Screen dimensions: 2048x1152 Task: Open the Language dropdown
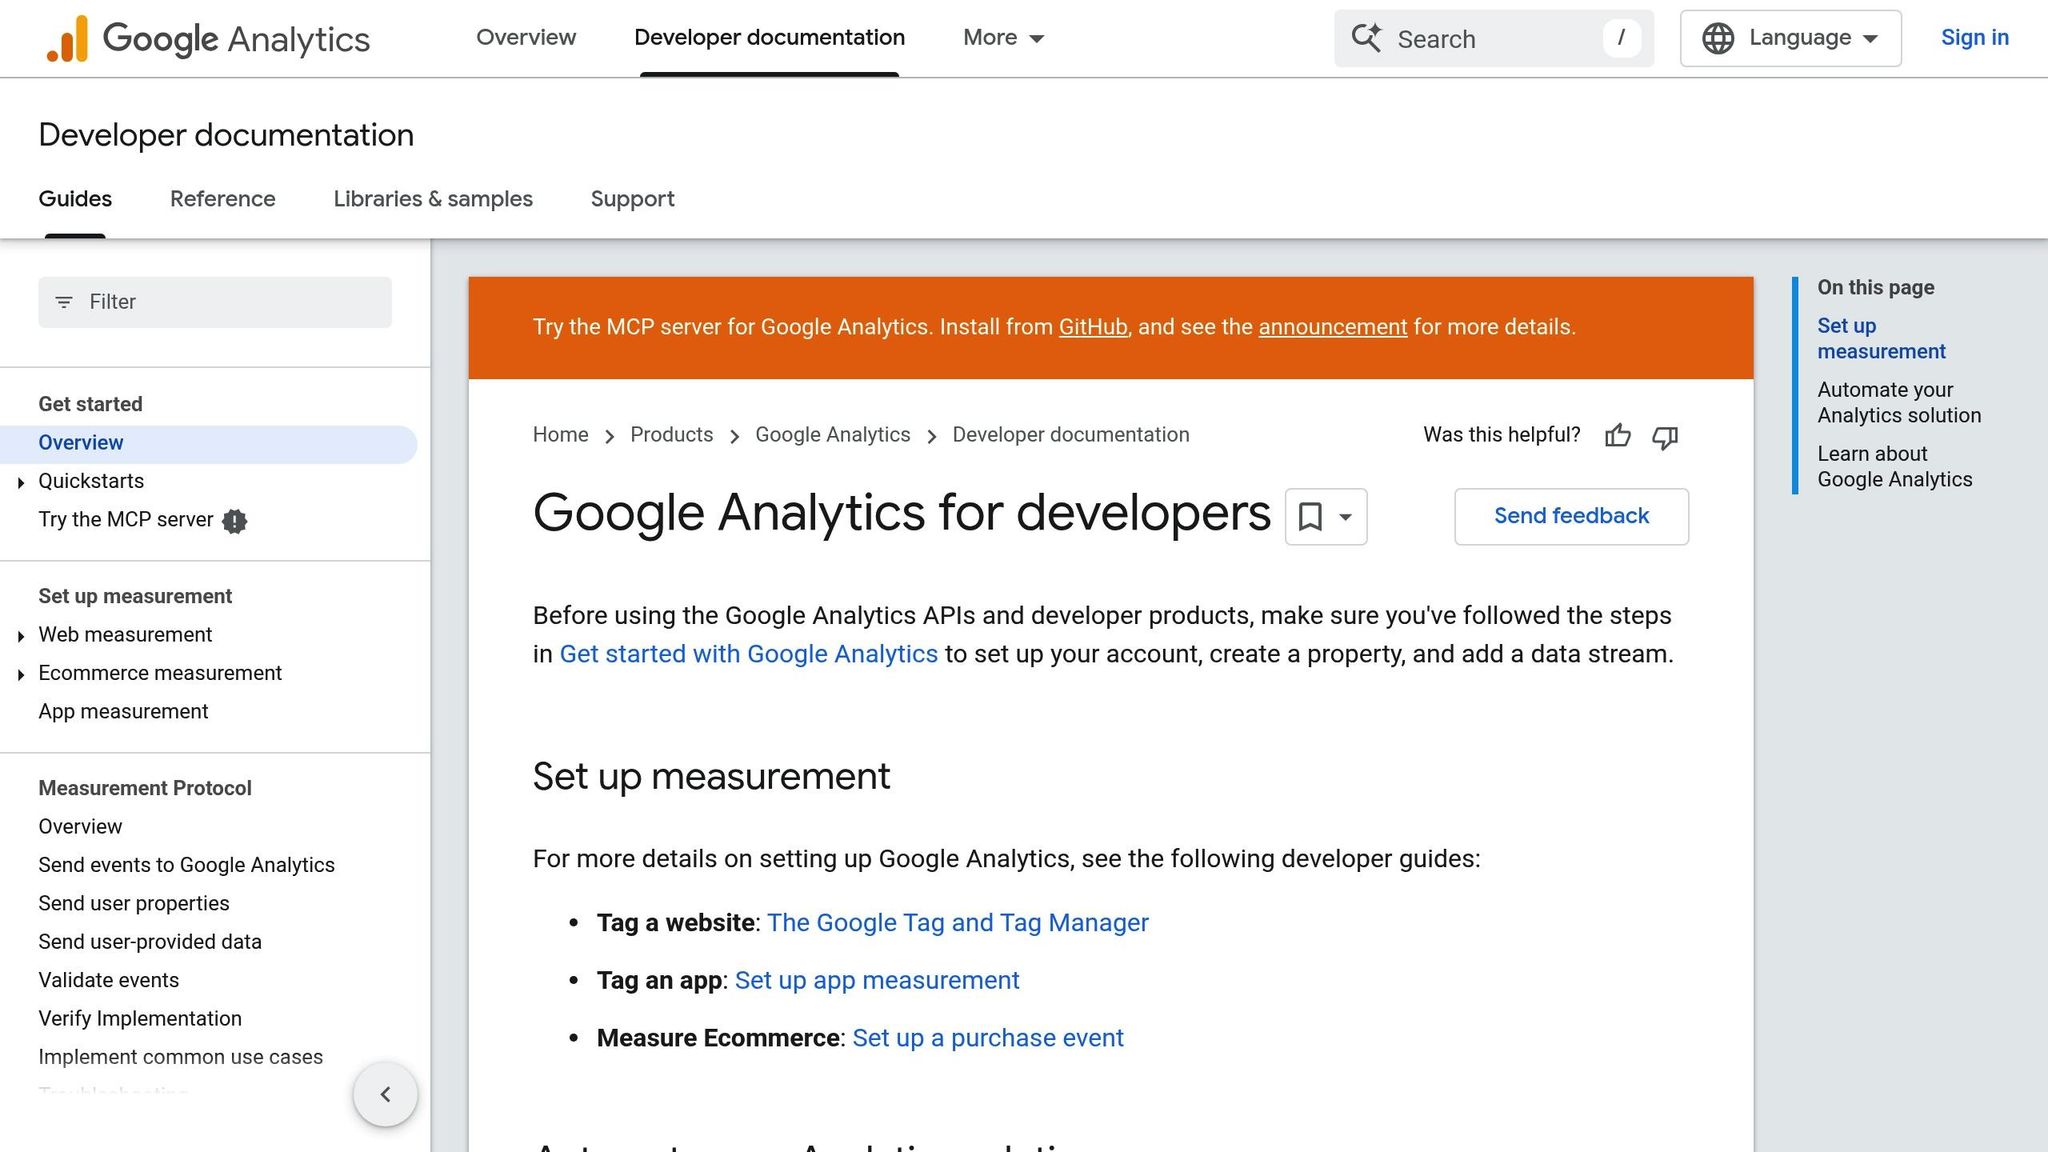click(x=1790, y=38)
